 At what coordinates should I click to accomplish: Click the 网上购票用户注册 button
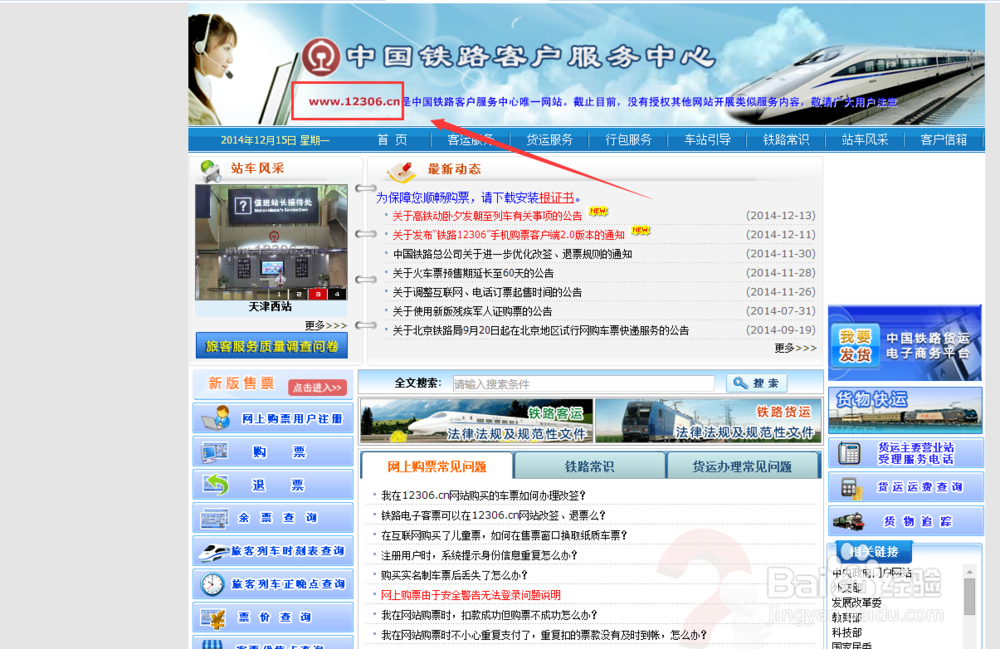273,418
